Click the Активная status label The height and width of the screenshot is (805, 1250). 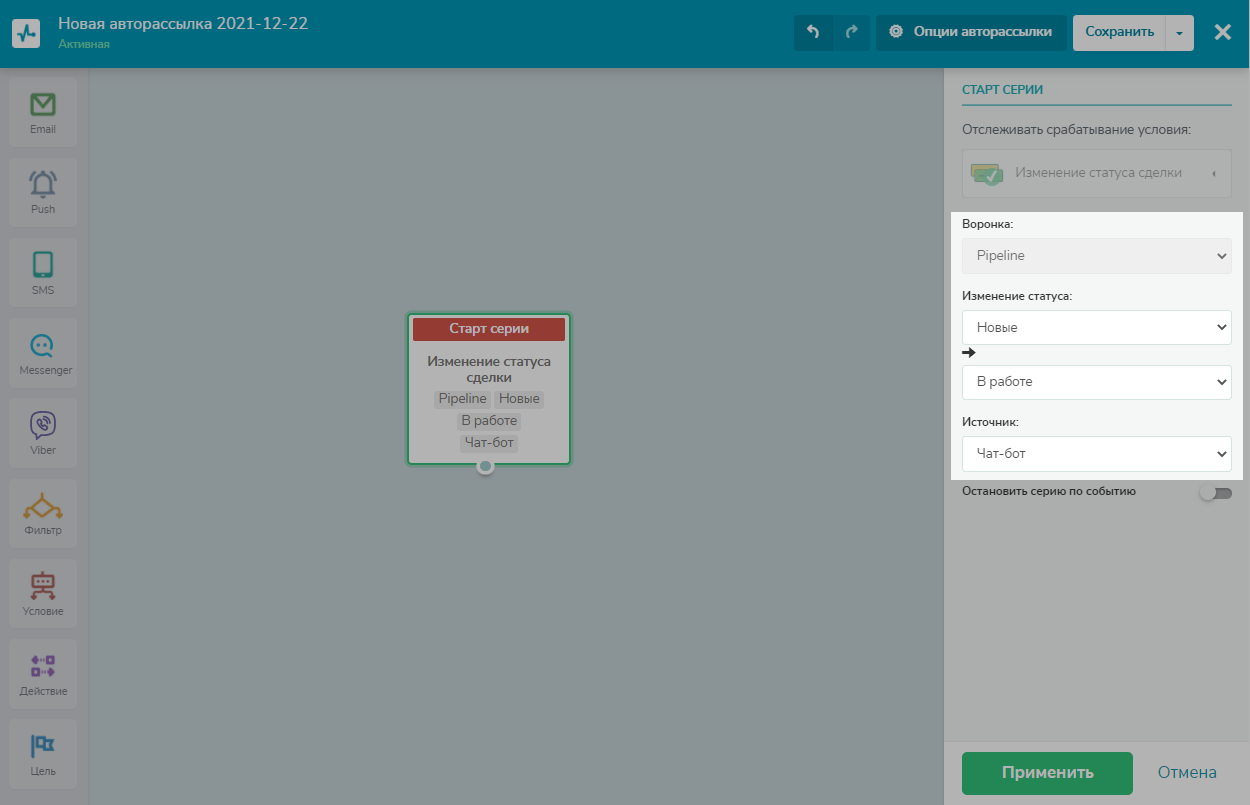(84, 45)
